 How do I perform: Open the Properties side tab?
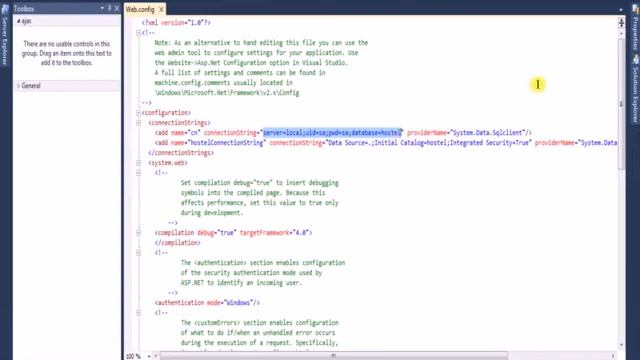(636, 33)
